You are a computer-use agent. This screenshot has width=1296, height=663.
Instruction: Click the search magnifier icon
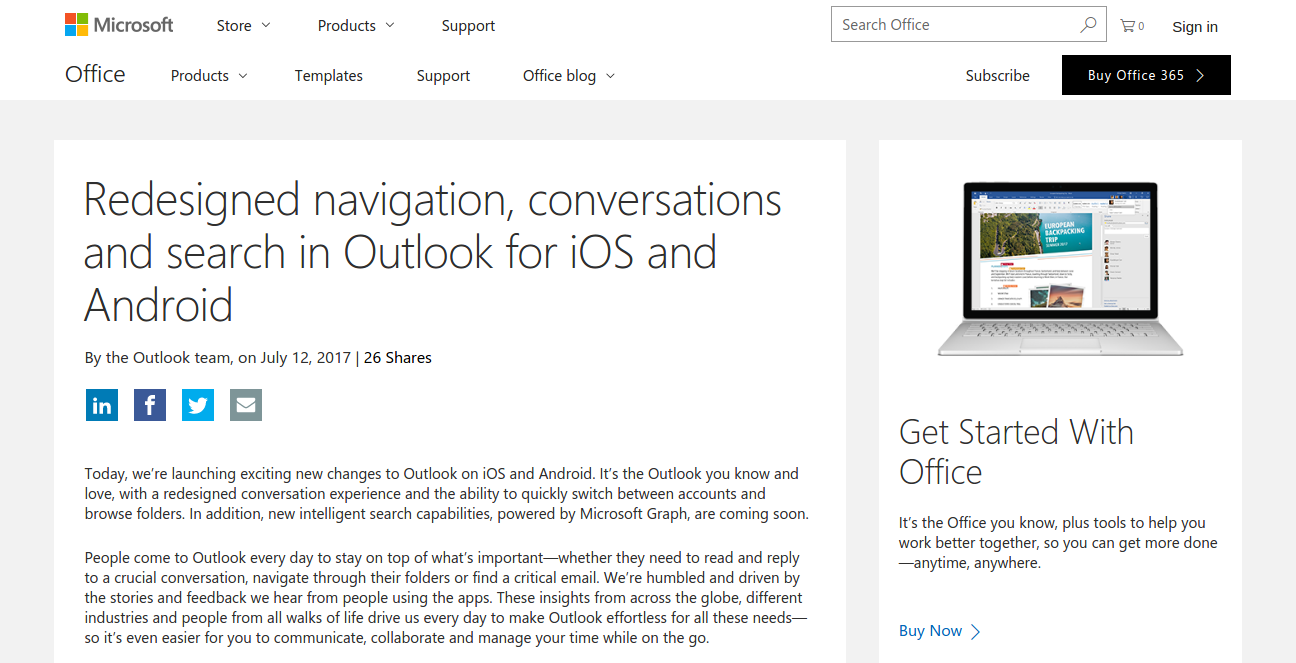click(x=1088, y=25)
